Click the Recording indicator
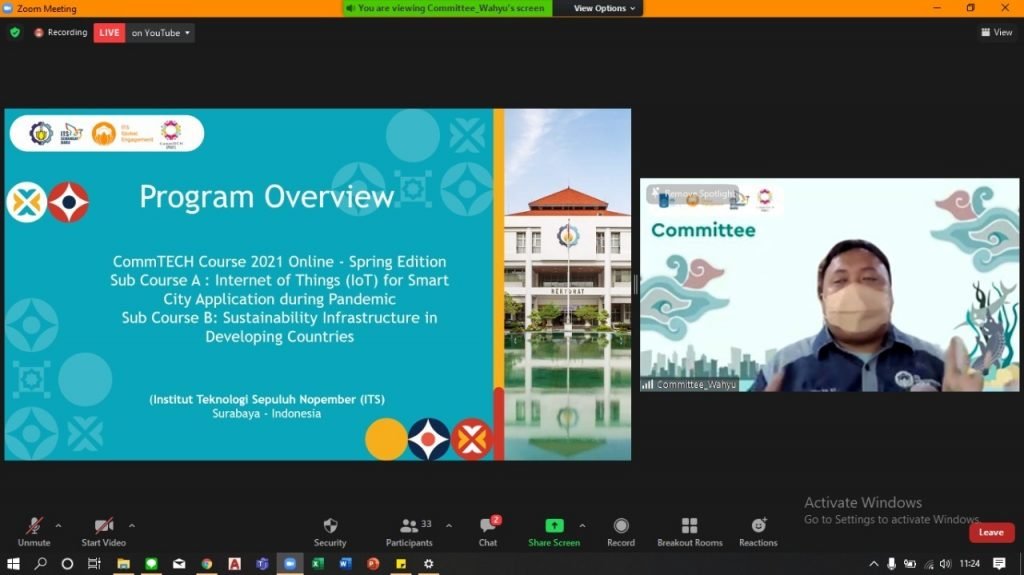 [61, 32]
